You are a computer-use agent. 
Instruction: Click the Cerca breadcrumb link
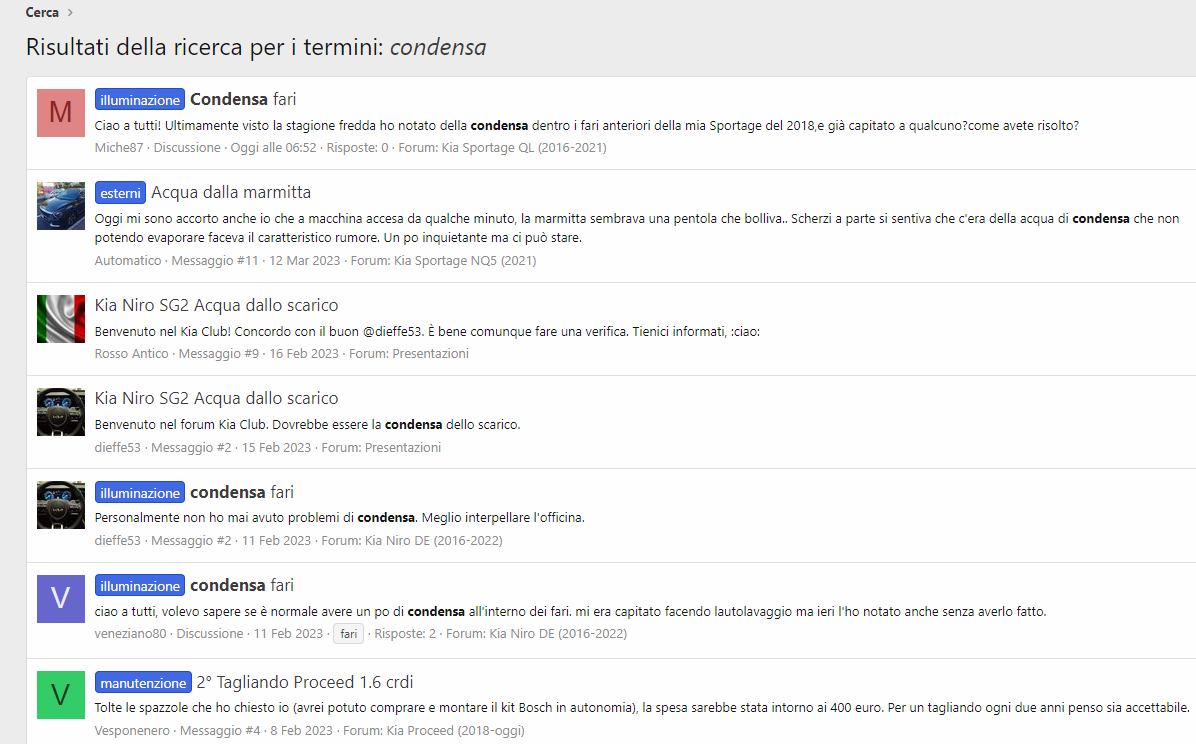coord(42,12)
